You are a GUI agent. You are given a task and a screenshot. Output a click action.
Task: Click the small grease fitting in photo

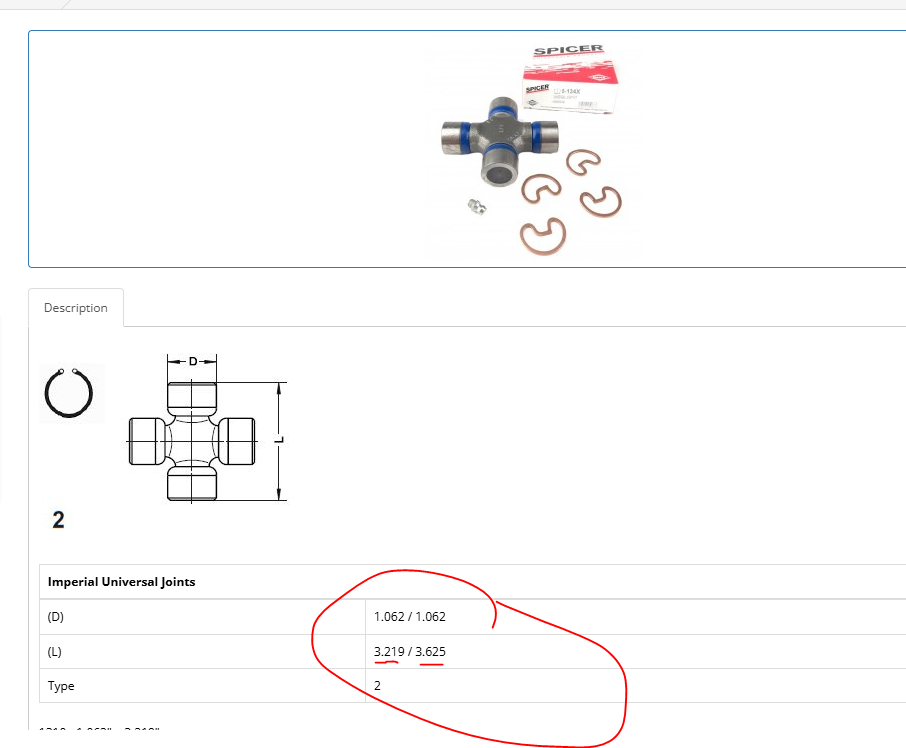[475, 206]
